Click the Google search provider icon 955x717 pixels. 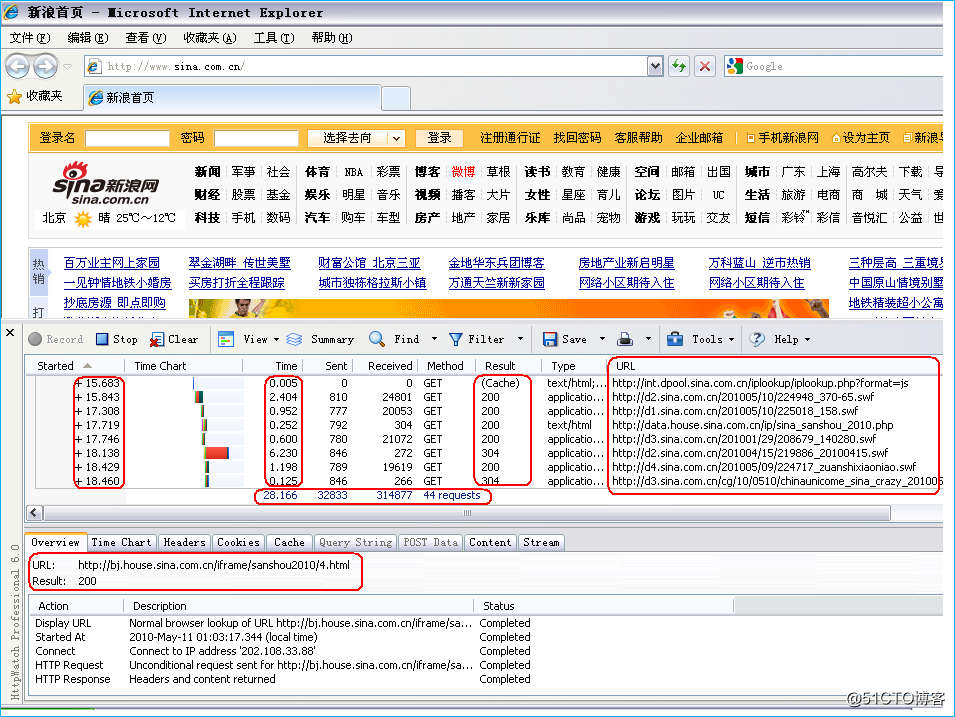pyautogui.click(x=735, y=66)
